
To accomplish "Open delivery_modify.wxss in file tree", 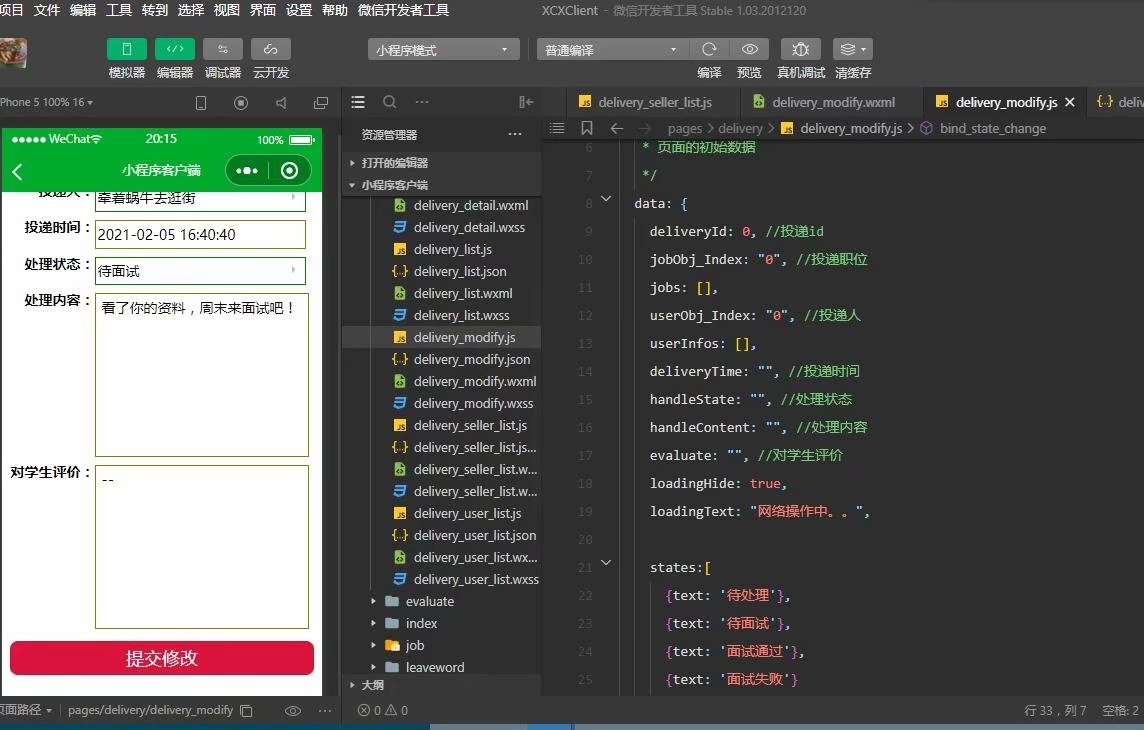I will tap(441, 403).
